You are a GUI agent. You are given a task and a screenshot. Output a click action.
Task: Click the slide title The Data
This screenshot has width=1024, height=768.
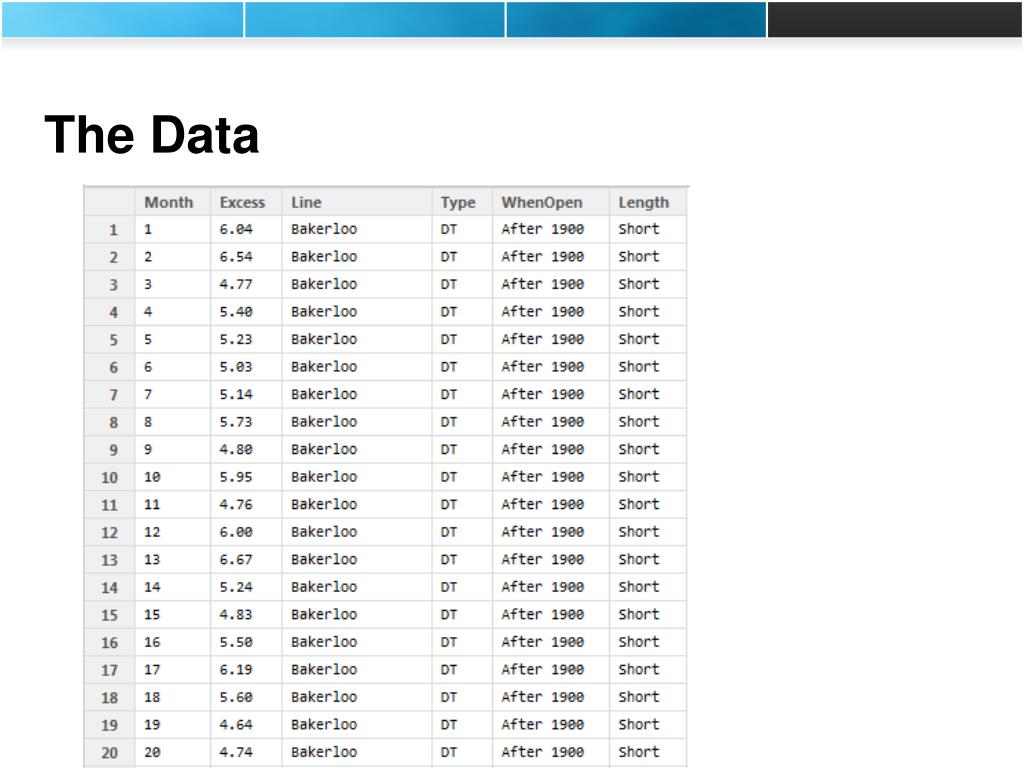(x=152, y=135)
